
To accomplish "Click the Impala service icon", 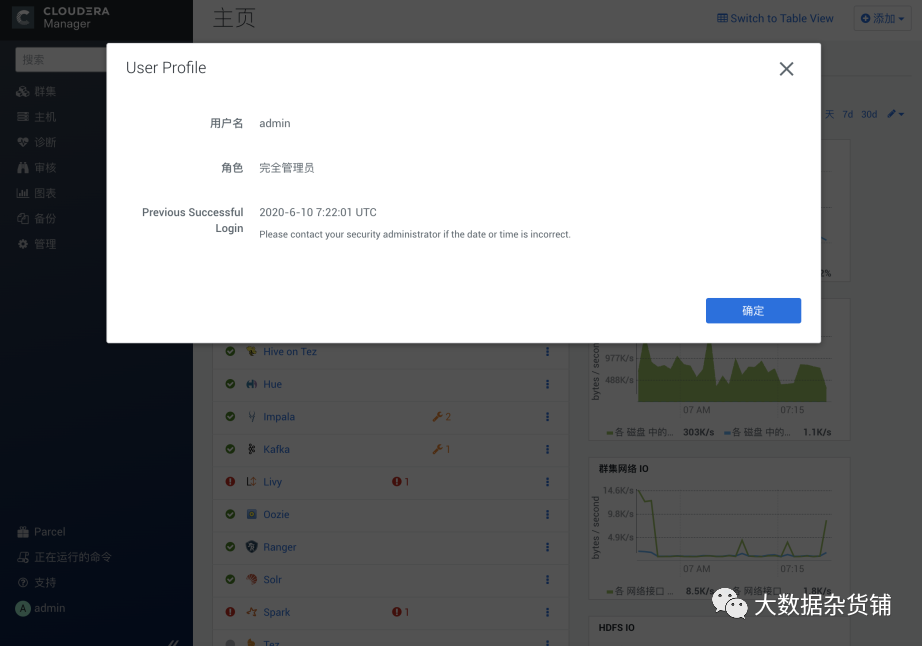I will pyautogui.click(x=252, y=417).
